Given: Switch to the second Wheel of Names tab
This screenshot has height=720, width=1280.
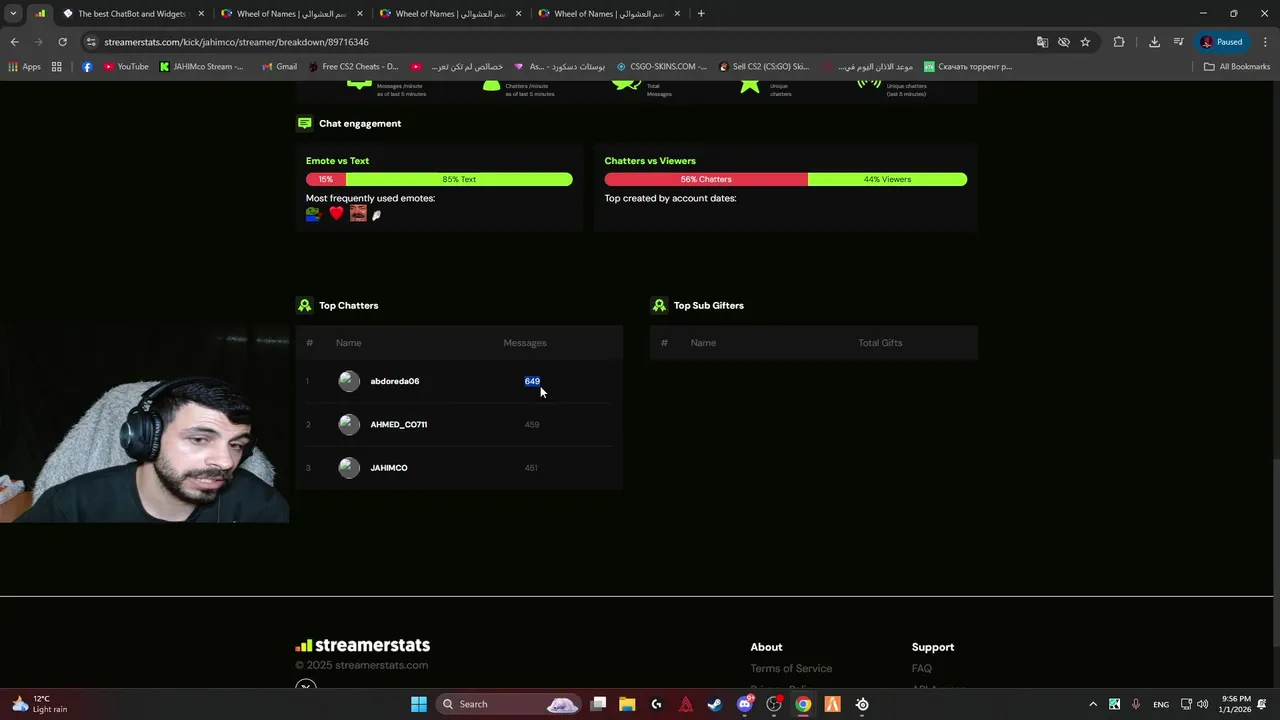Looking at the screenshot, I should [x=449, y=14].
